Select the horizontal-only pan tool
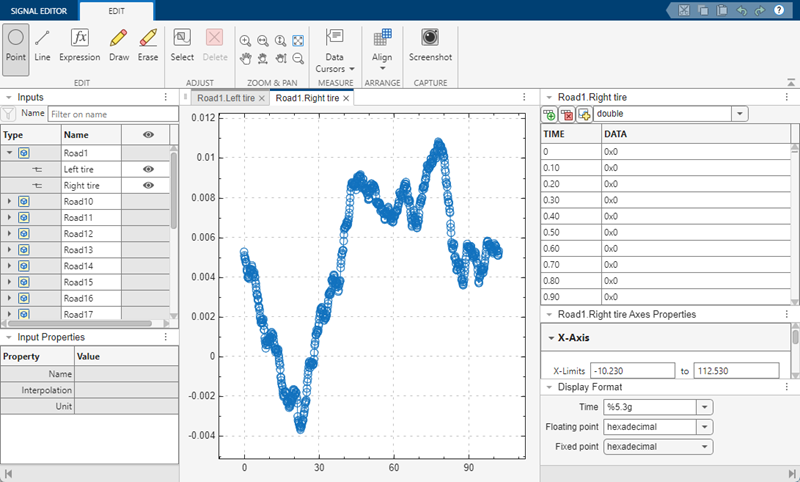 pyautogui.click(x=263, y=58)
